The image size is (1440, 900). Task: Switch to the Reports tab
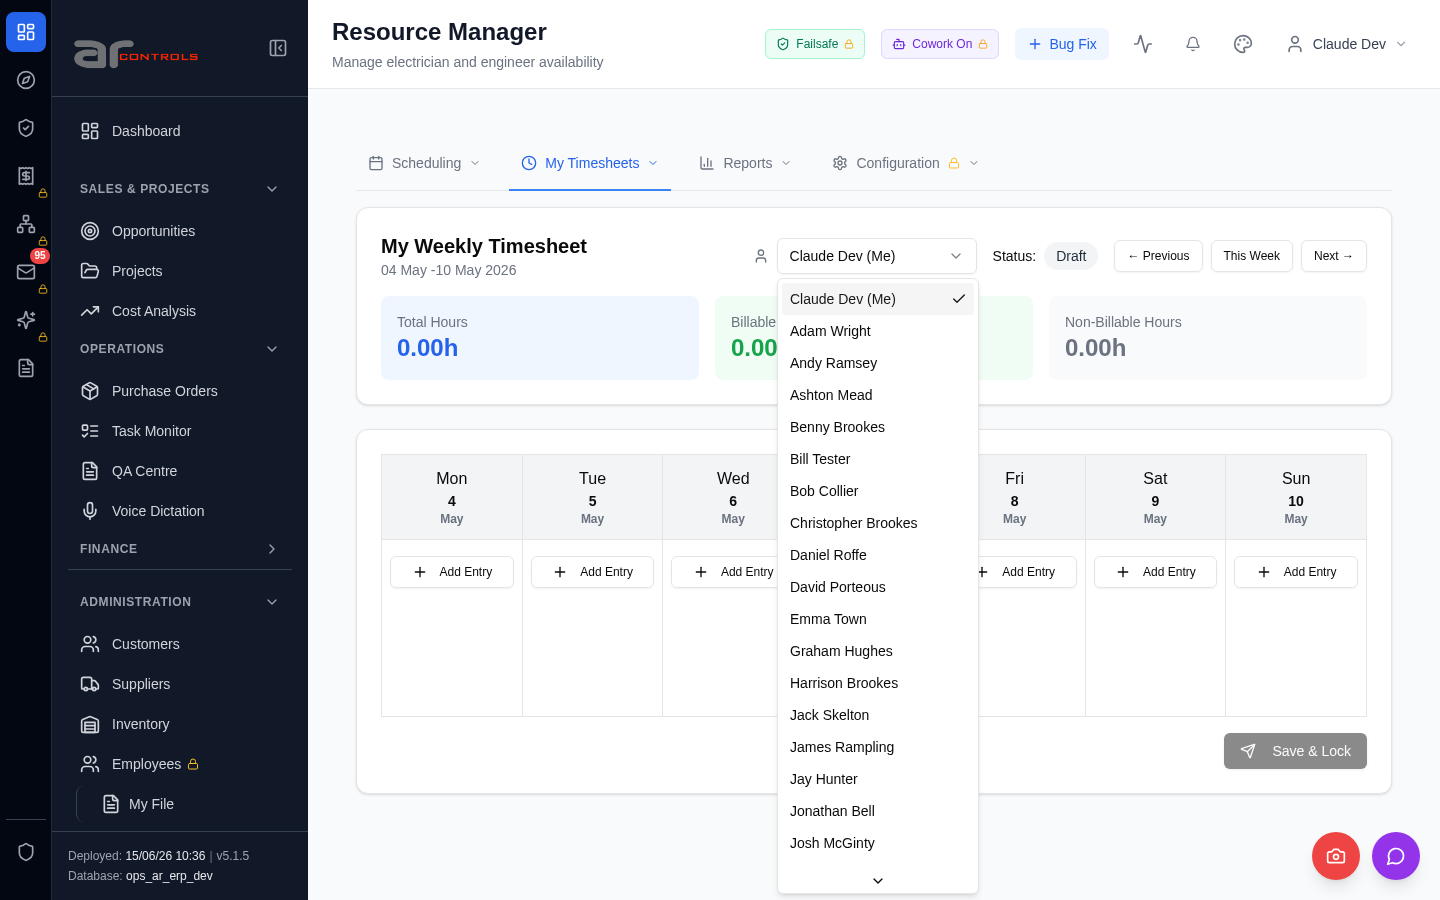coord(745,163)
